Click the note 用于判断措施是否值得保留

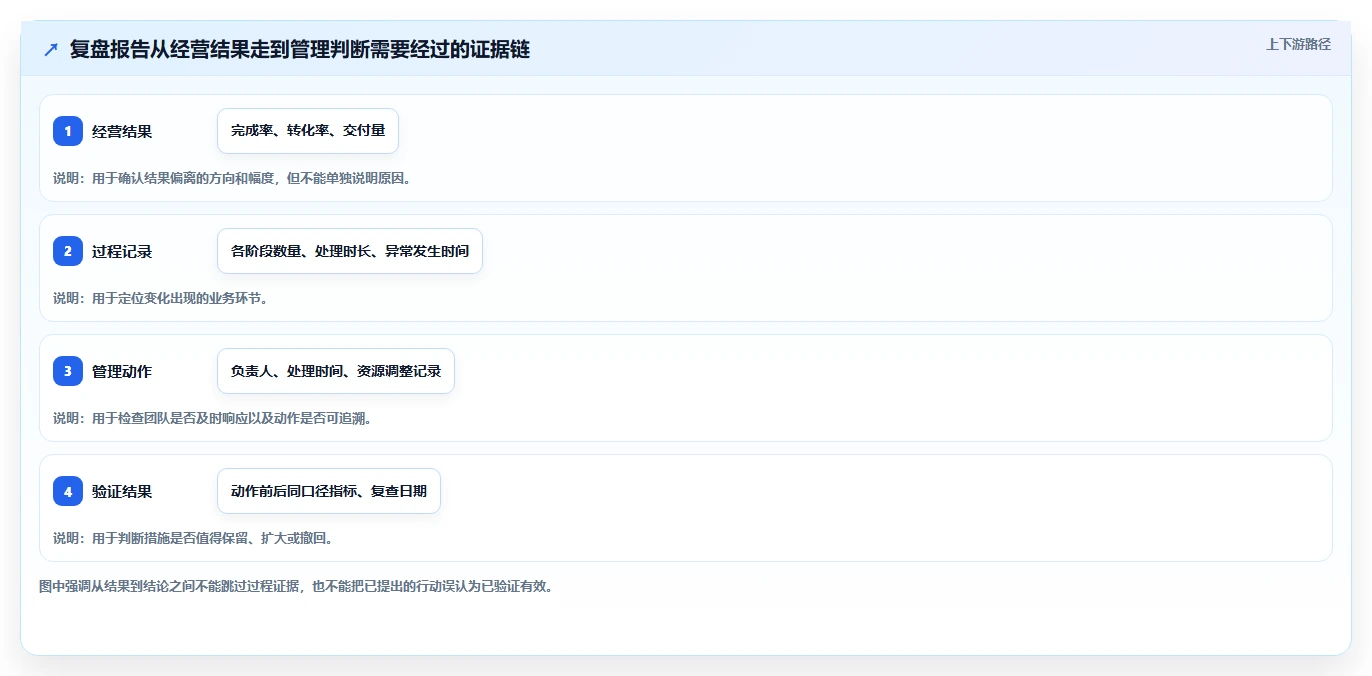[192, 538]
